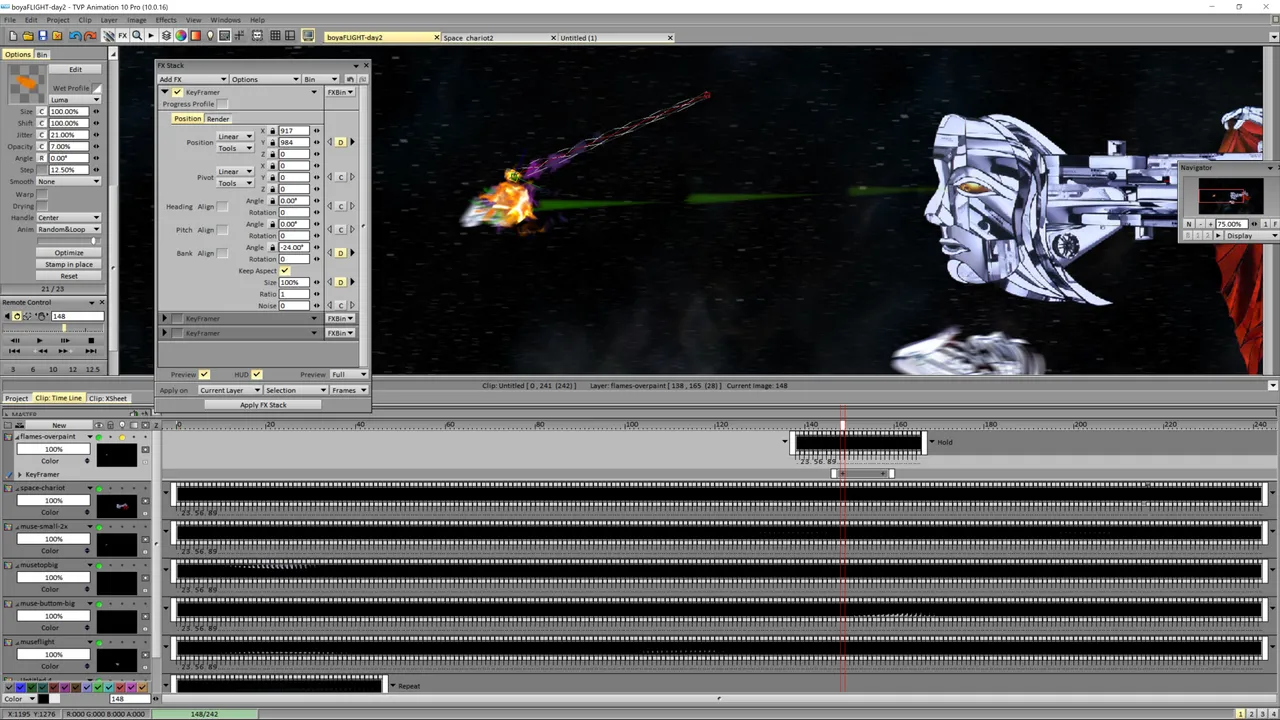Viewport: 1280px width, 720px height.
Task: Open the Preview Full quality dropdown
Action: (x=348, y=374)
